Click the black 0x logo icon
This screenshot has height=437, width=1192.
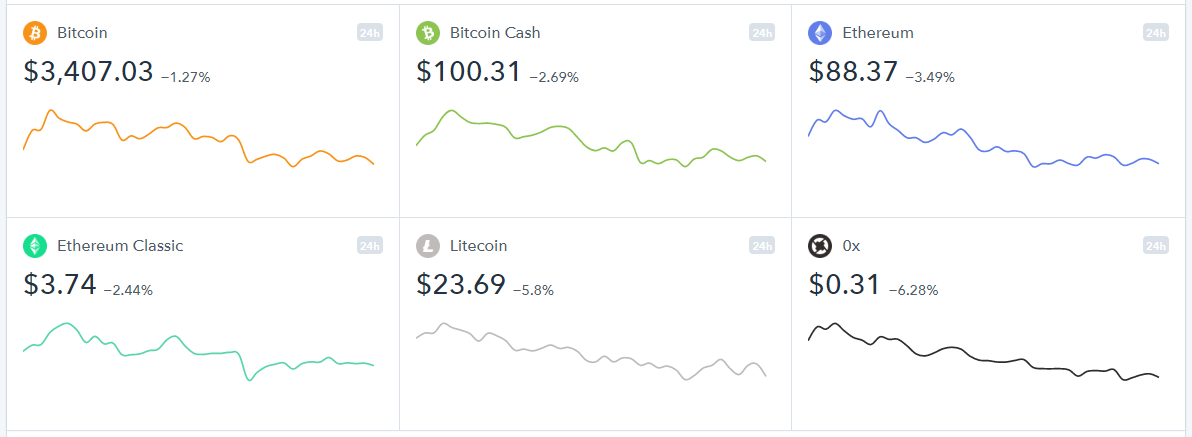(820, 245)
